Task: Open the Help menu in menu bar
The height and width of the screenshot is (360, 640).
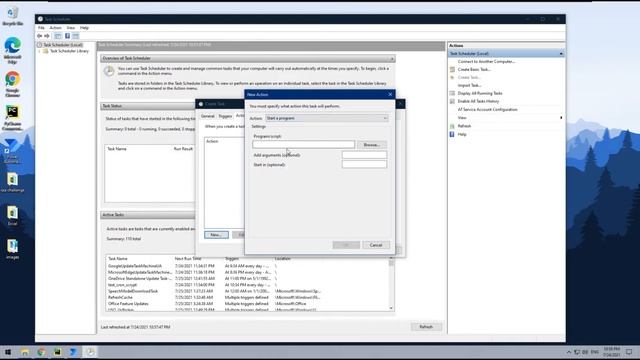Action: tap(84, 28)
